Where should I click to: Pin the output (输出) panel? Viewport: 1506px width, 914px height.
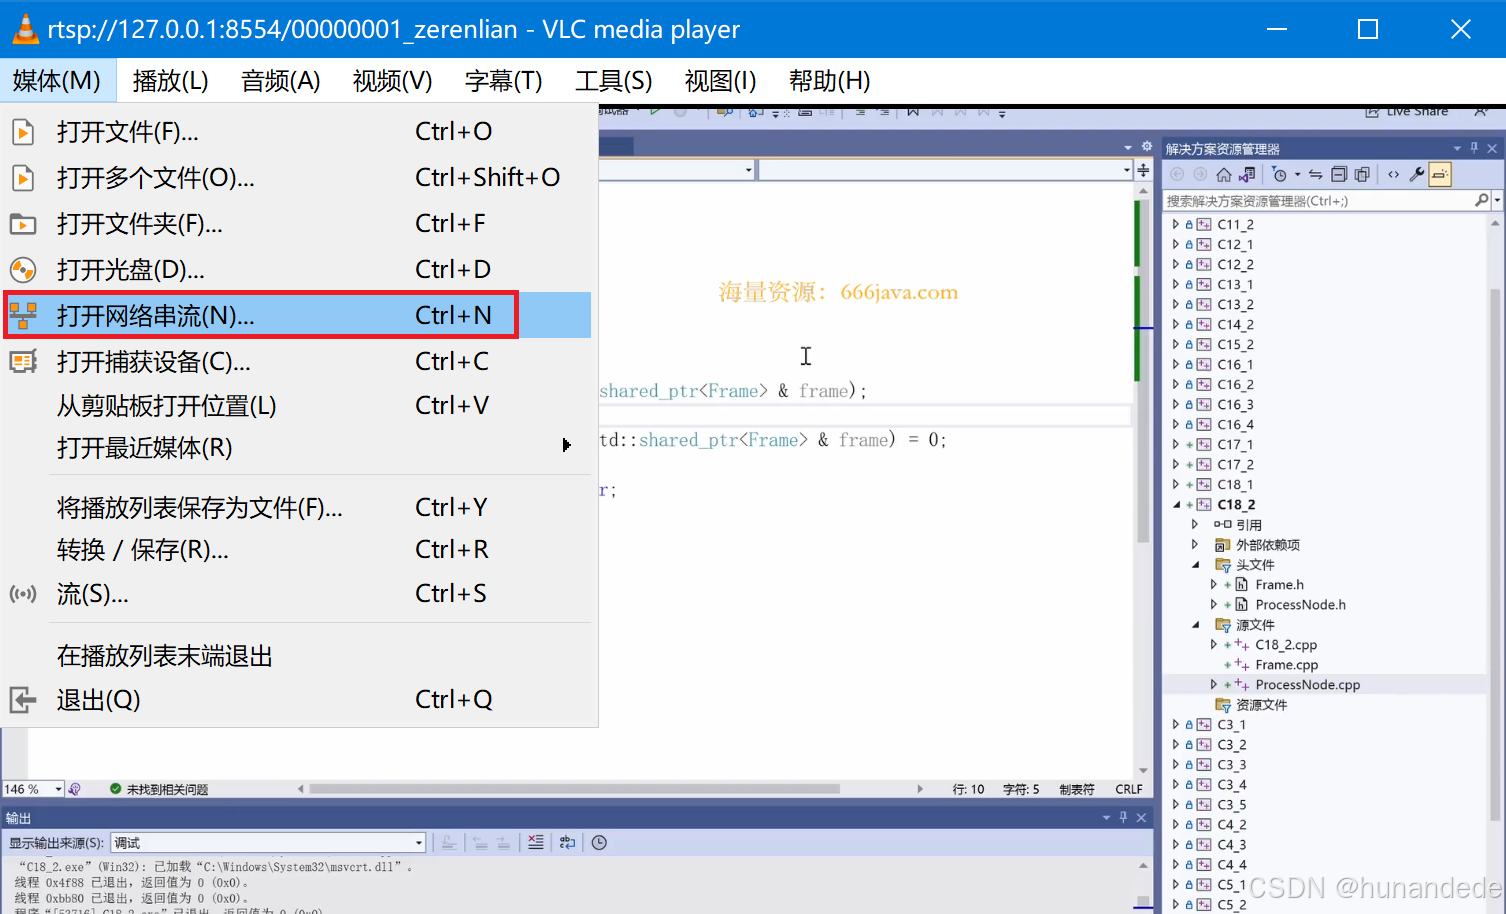point(1123,817)
